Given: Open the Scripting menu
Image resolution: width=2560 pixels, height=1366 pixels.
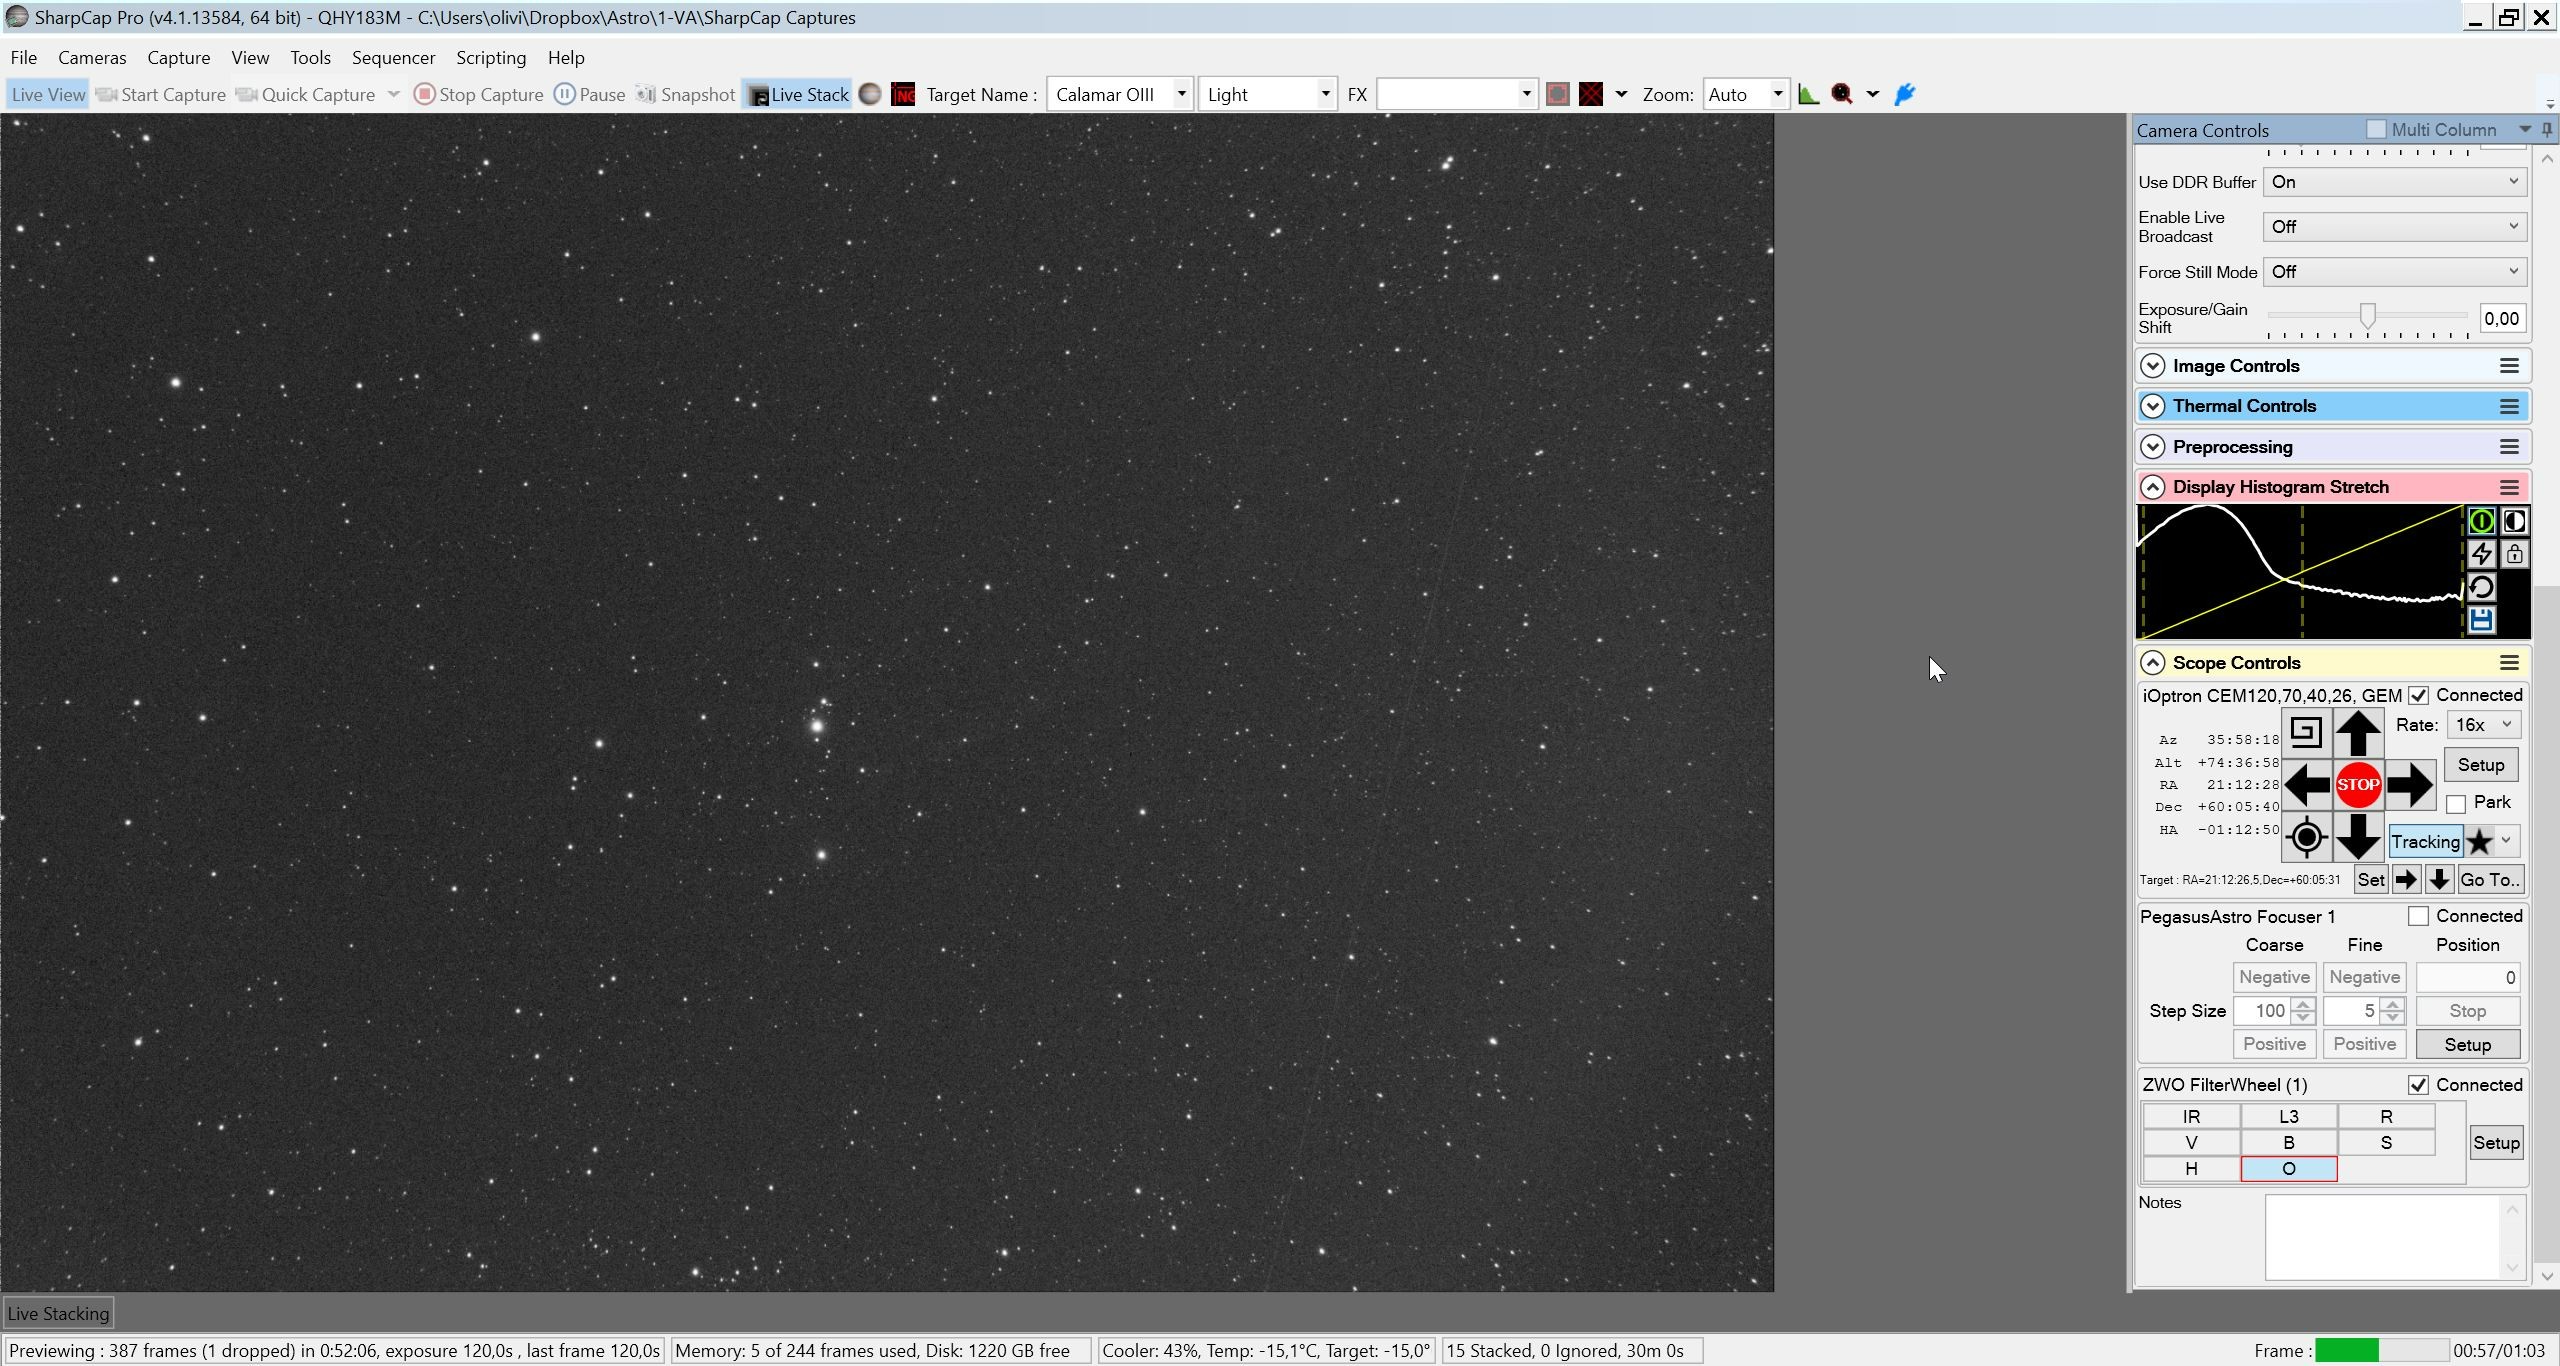Looking at the screenshot, I should coord(491,58).
